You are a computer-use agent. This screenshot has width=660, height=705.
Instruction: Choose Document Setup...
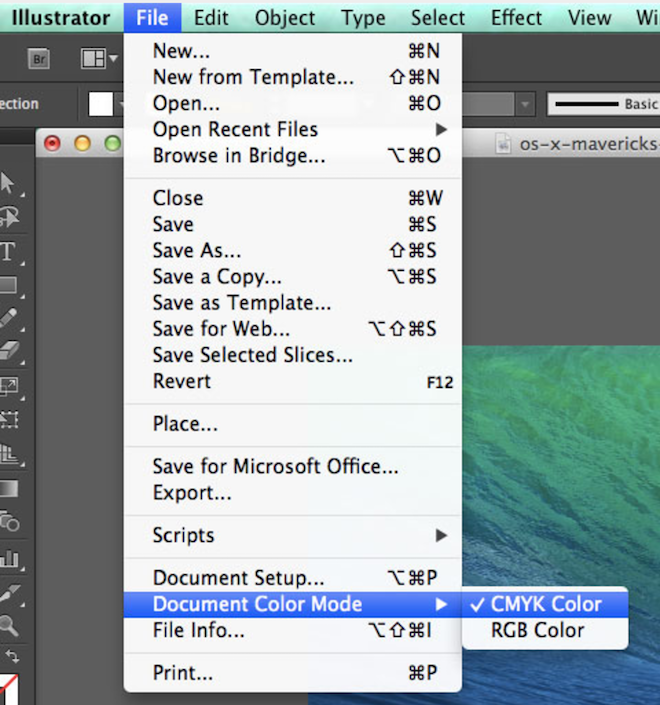click(293, 578)
